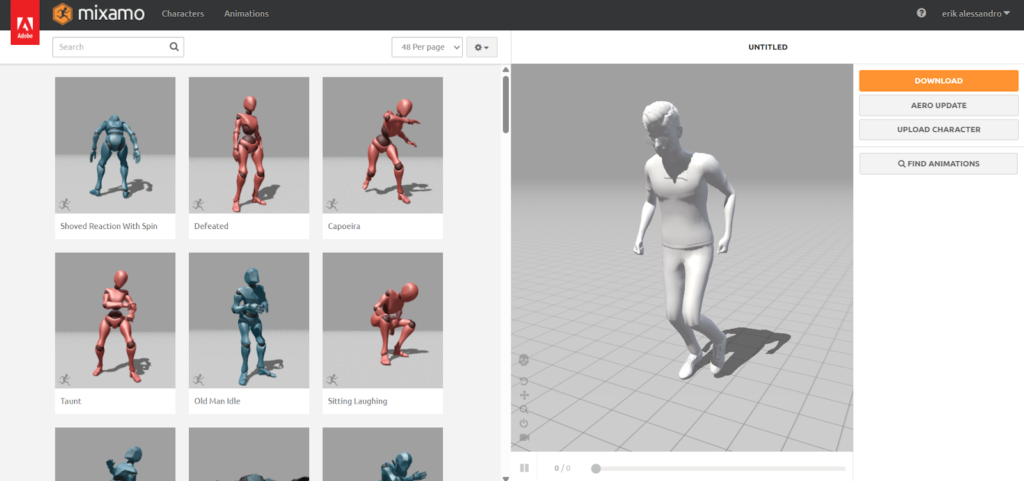Click running figure icon on Sitting Laughing
The width and height of the screenshot is (1024, 481).
coord(332,379)
